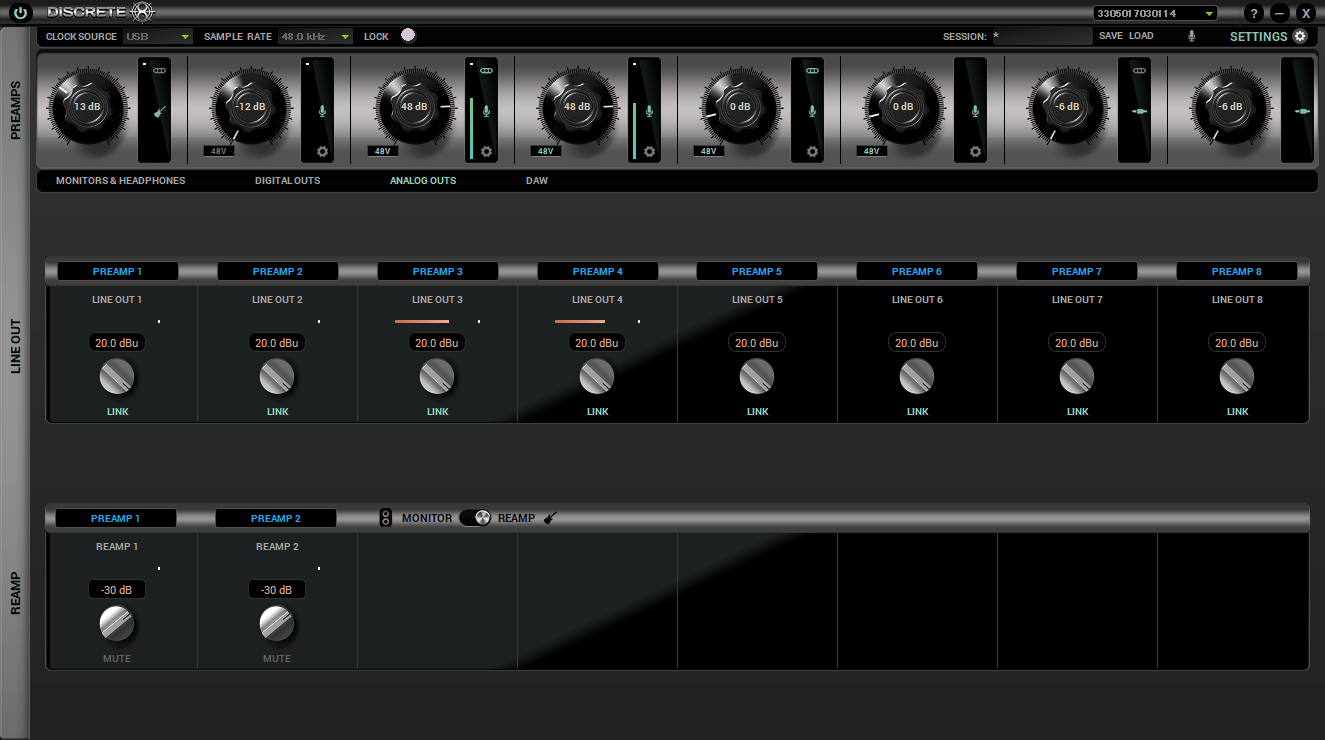
Task: Click the microphone input icon on preamp 4
Action: tap(649, 111)
